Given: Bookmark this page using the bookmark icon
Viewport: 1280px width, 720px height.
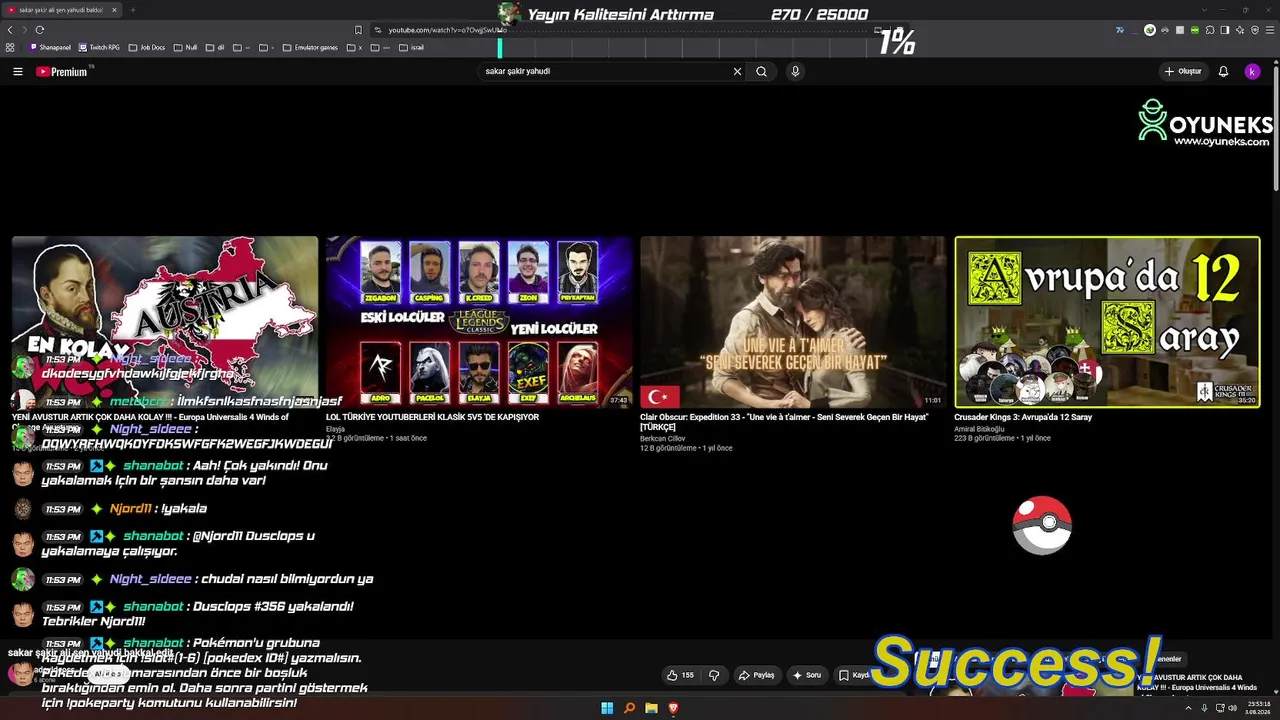Looking at the screenshot, I should pos(358,30).
